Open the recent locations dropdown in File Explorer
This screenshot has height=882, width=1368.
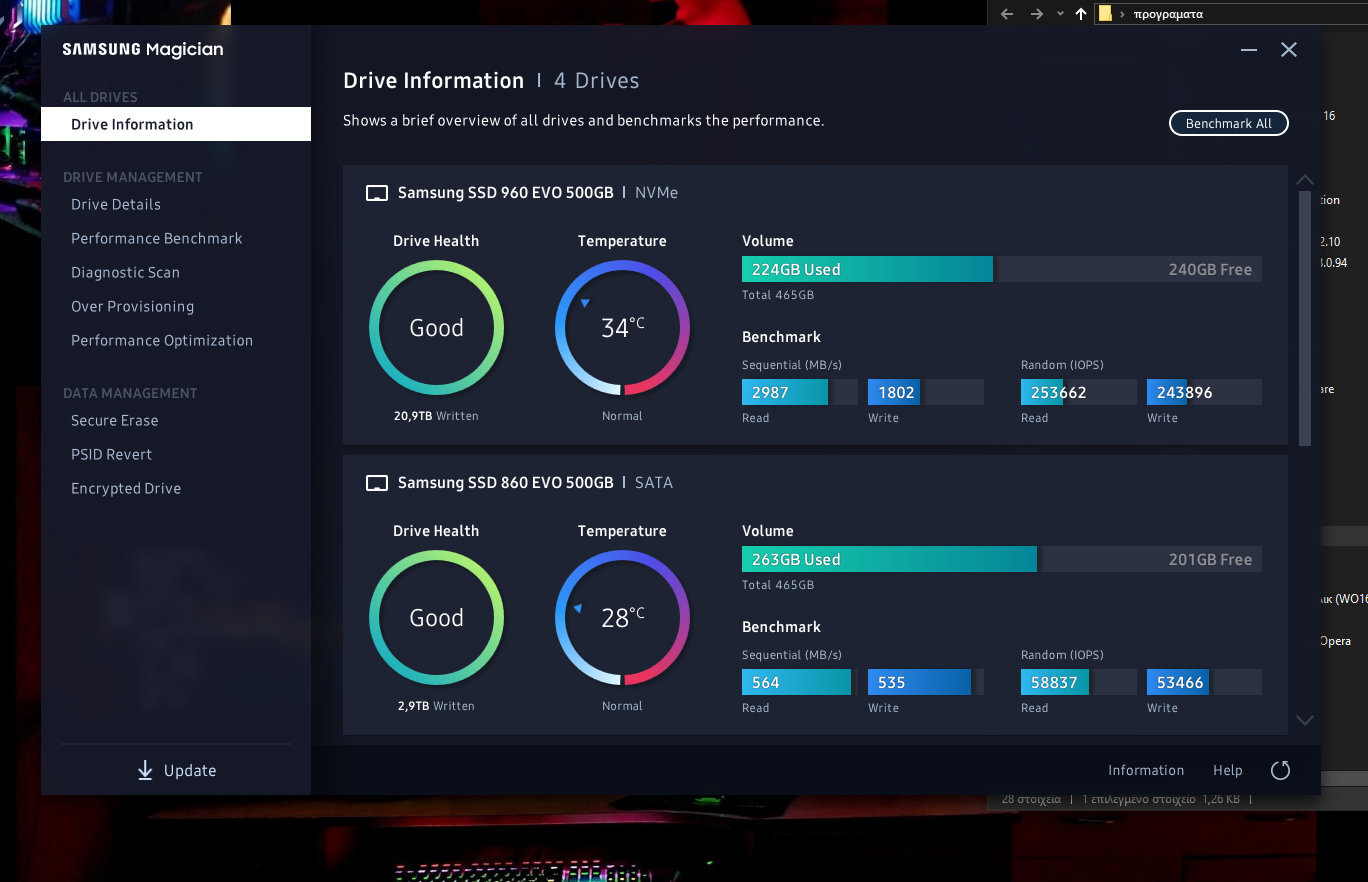click(1060, 14)
